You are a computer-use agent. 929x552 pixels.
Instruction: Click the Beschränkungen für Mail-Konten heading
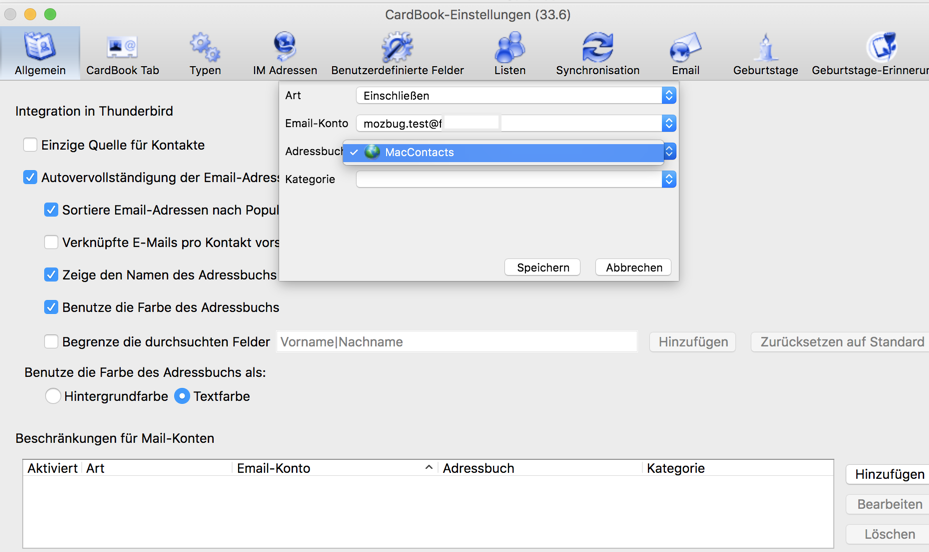(115, 438)
